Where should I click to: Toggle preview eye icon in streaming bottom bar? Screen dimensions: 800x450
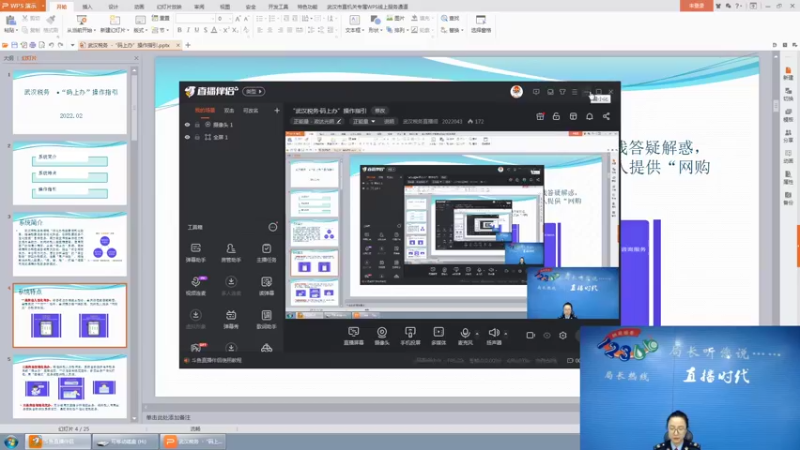547,335
